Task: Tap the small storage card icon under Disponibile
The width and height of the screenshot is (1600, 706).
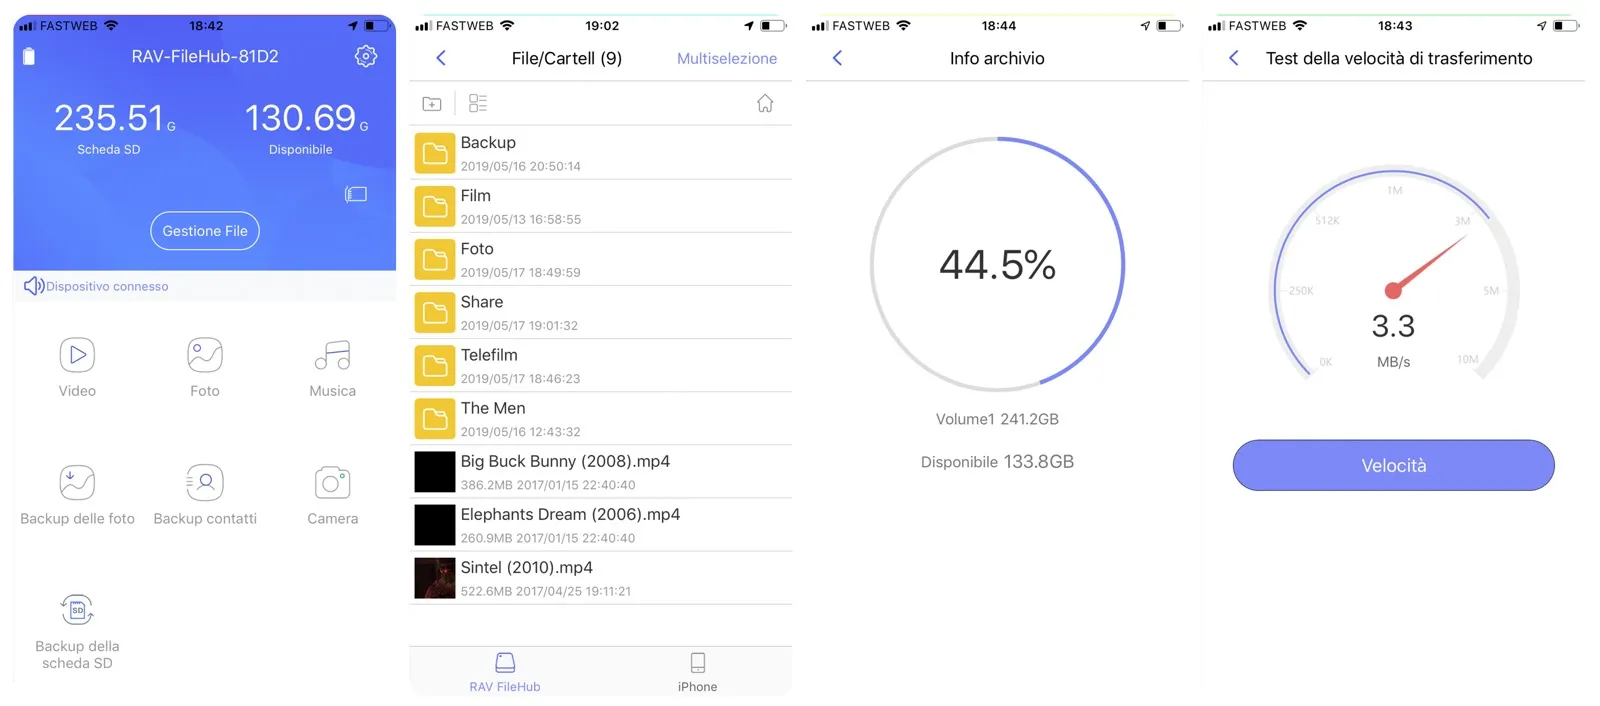Action: (356, 194)
